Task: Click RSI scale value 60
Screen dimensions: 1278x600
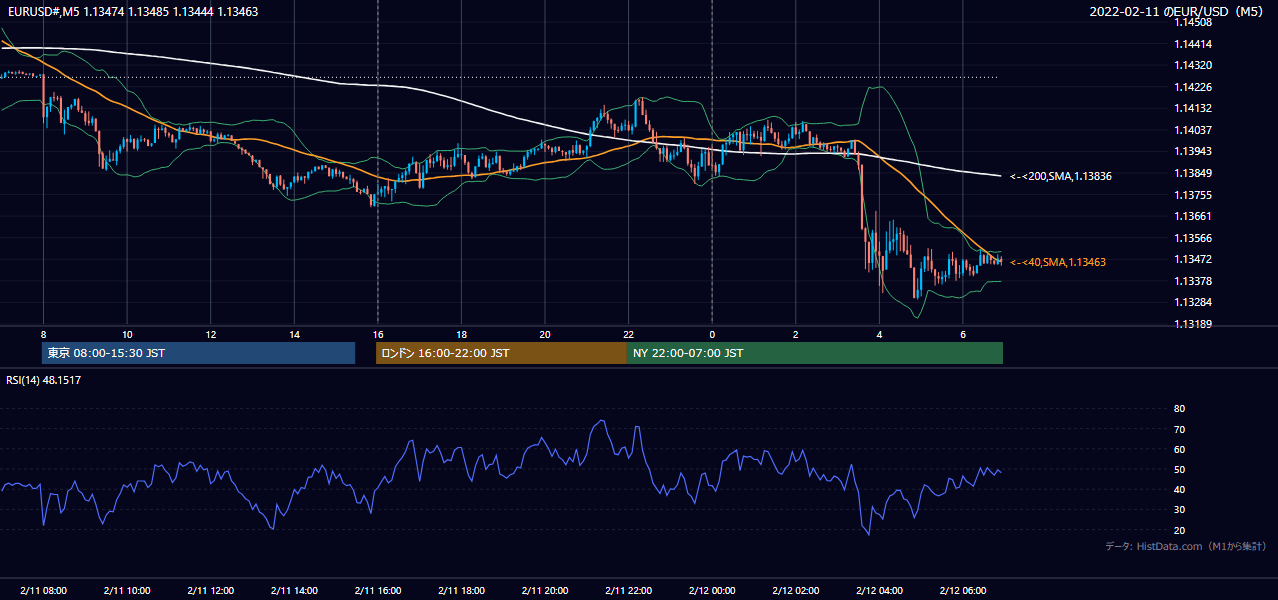Action: pyautogui.click(x=1179, y=449)
